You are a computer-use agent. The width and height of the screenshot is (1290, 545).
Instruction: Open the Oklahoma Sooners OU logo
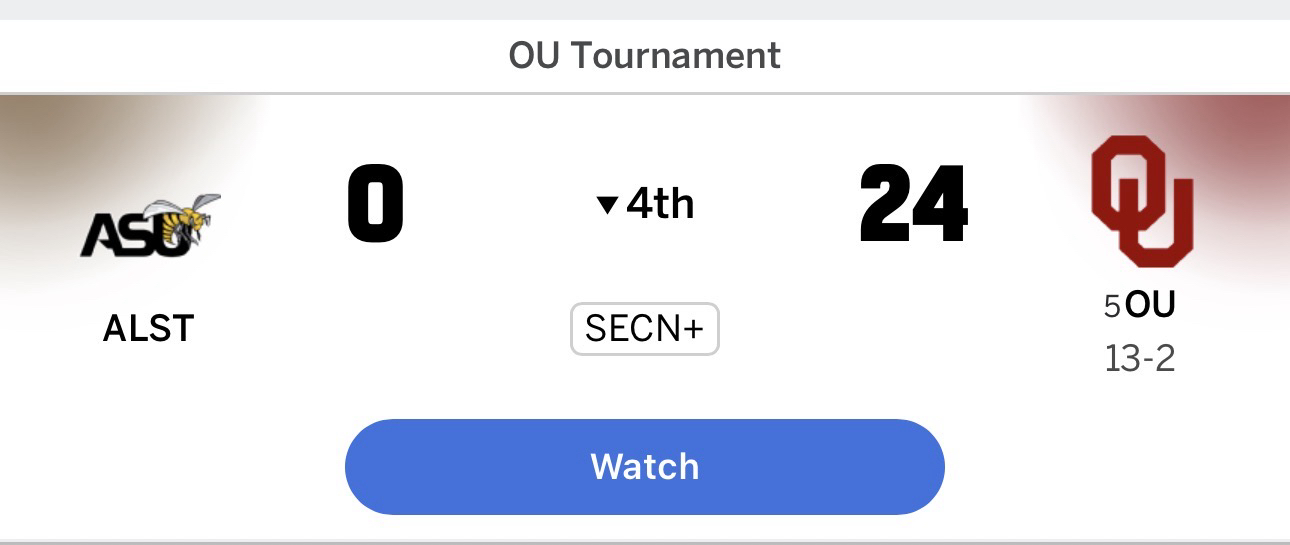[x=1142, y=201]
